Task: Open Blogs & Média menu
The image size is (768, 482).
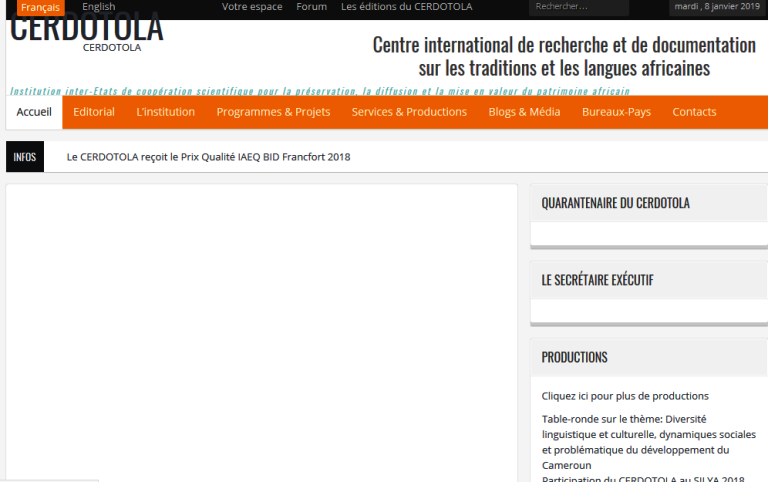Action: 524,112
